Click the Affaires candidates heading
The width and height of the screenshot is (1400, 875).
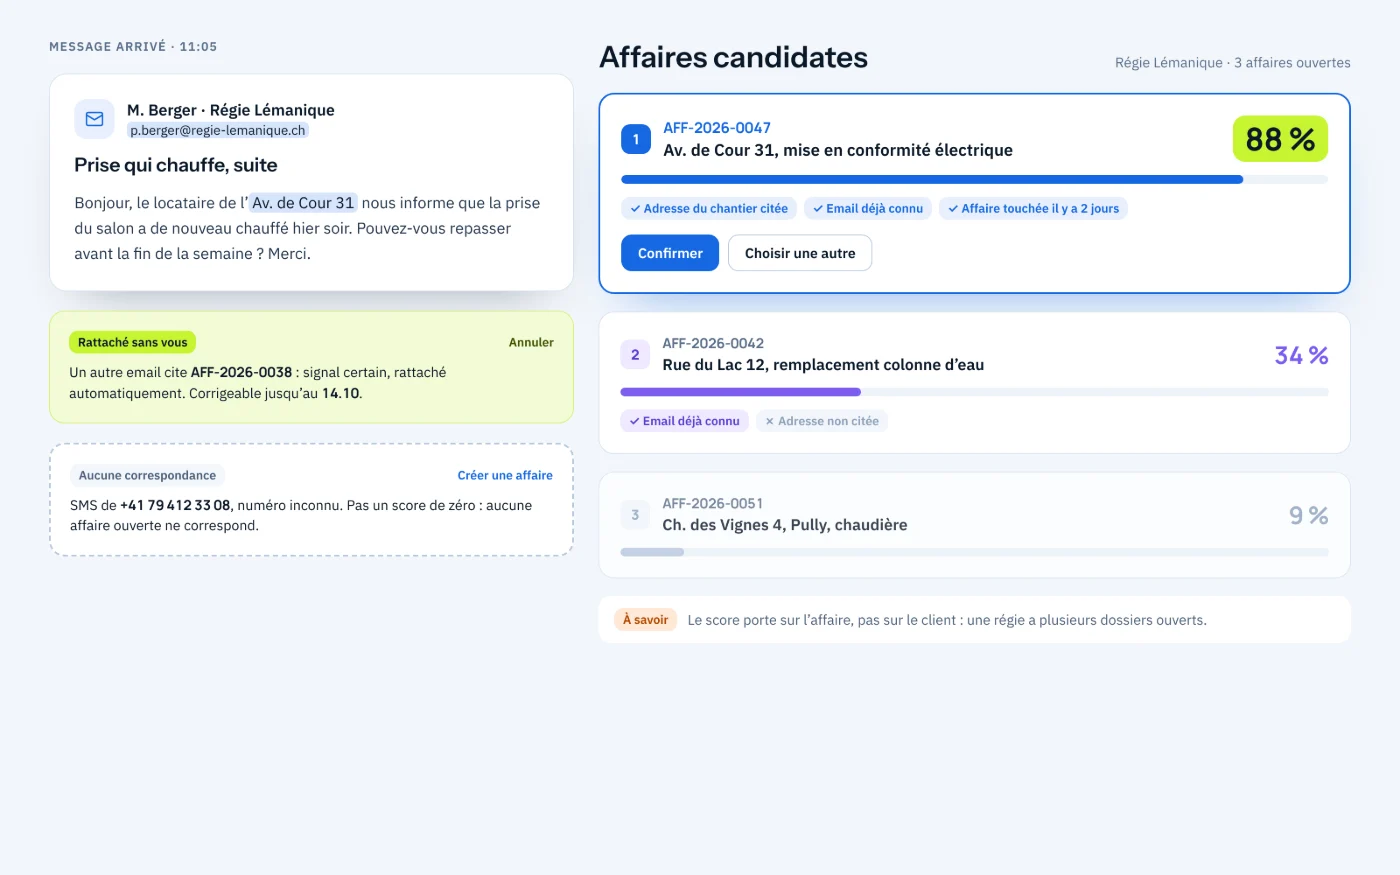click(x=733, y=58)
